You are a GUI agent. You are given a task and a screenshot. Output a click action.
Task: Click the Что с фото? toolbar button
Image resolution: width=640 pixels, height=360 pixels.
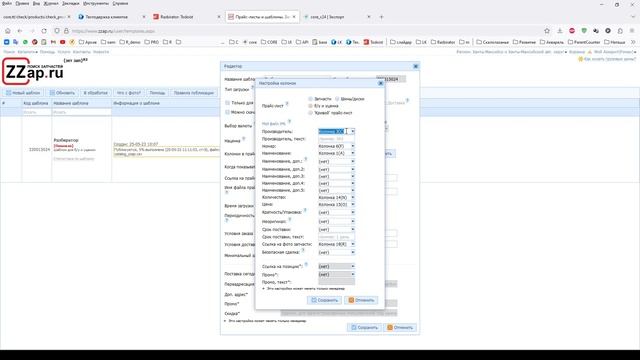tap(129, 93)
